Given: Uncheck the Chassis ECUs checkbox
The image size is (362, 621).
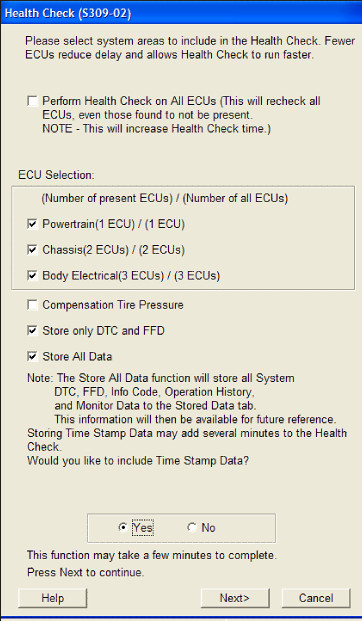Looking at the screenshot, I should 32,250.
